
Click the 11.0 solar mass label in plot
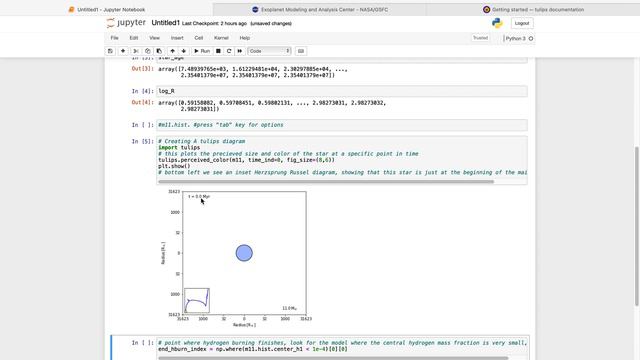coord(289,308)
